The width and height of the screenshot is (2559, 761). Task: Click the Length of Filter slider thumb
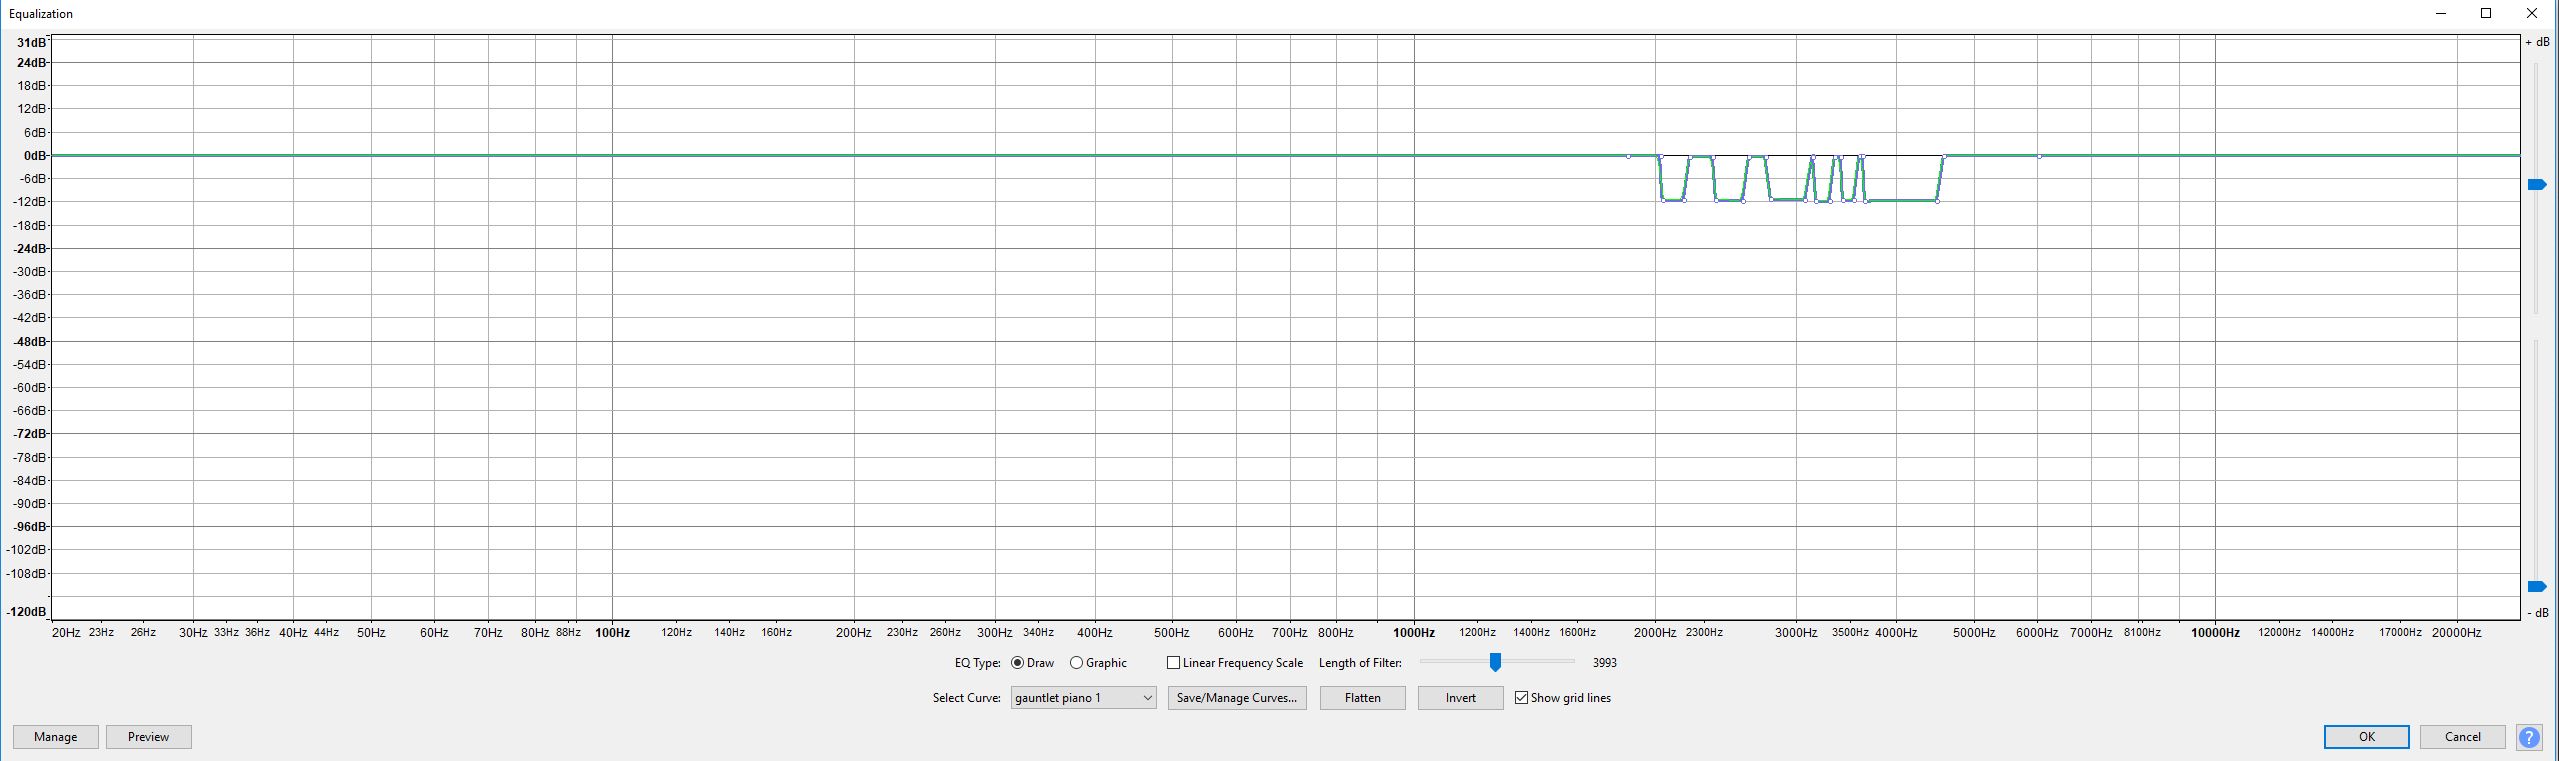[1495, 662]
